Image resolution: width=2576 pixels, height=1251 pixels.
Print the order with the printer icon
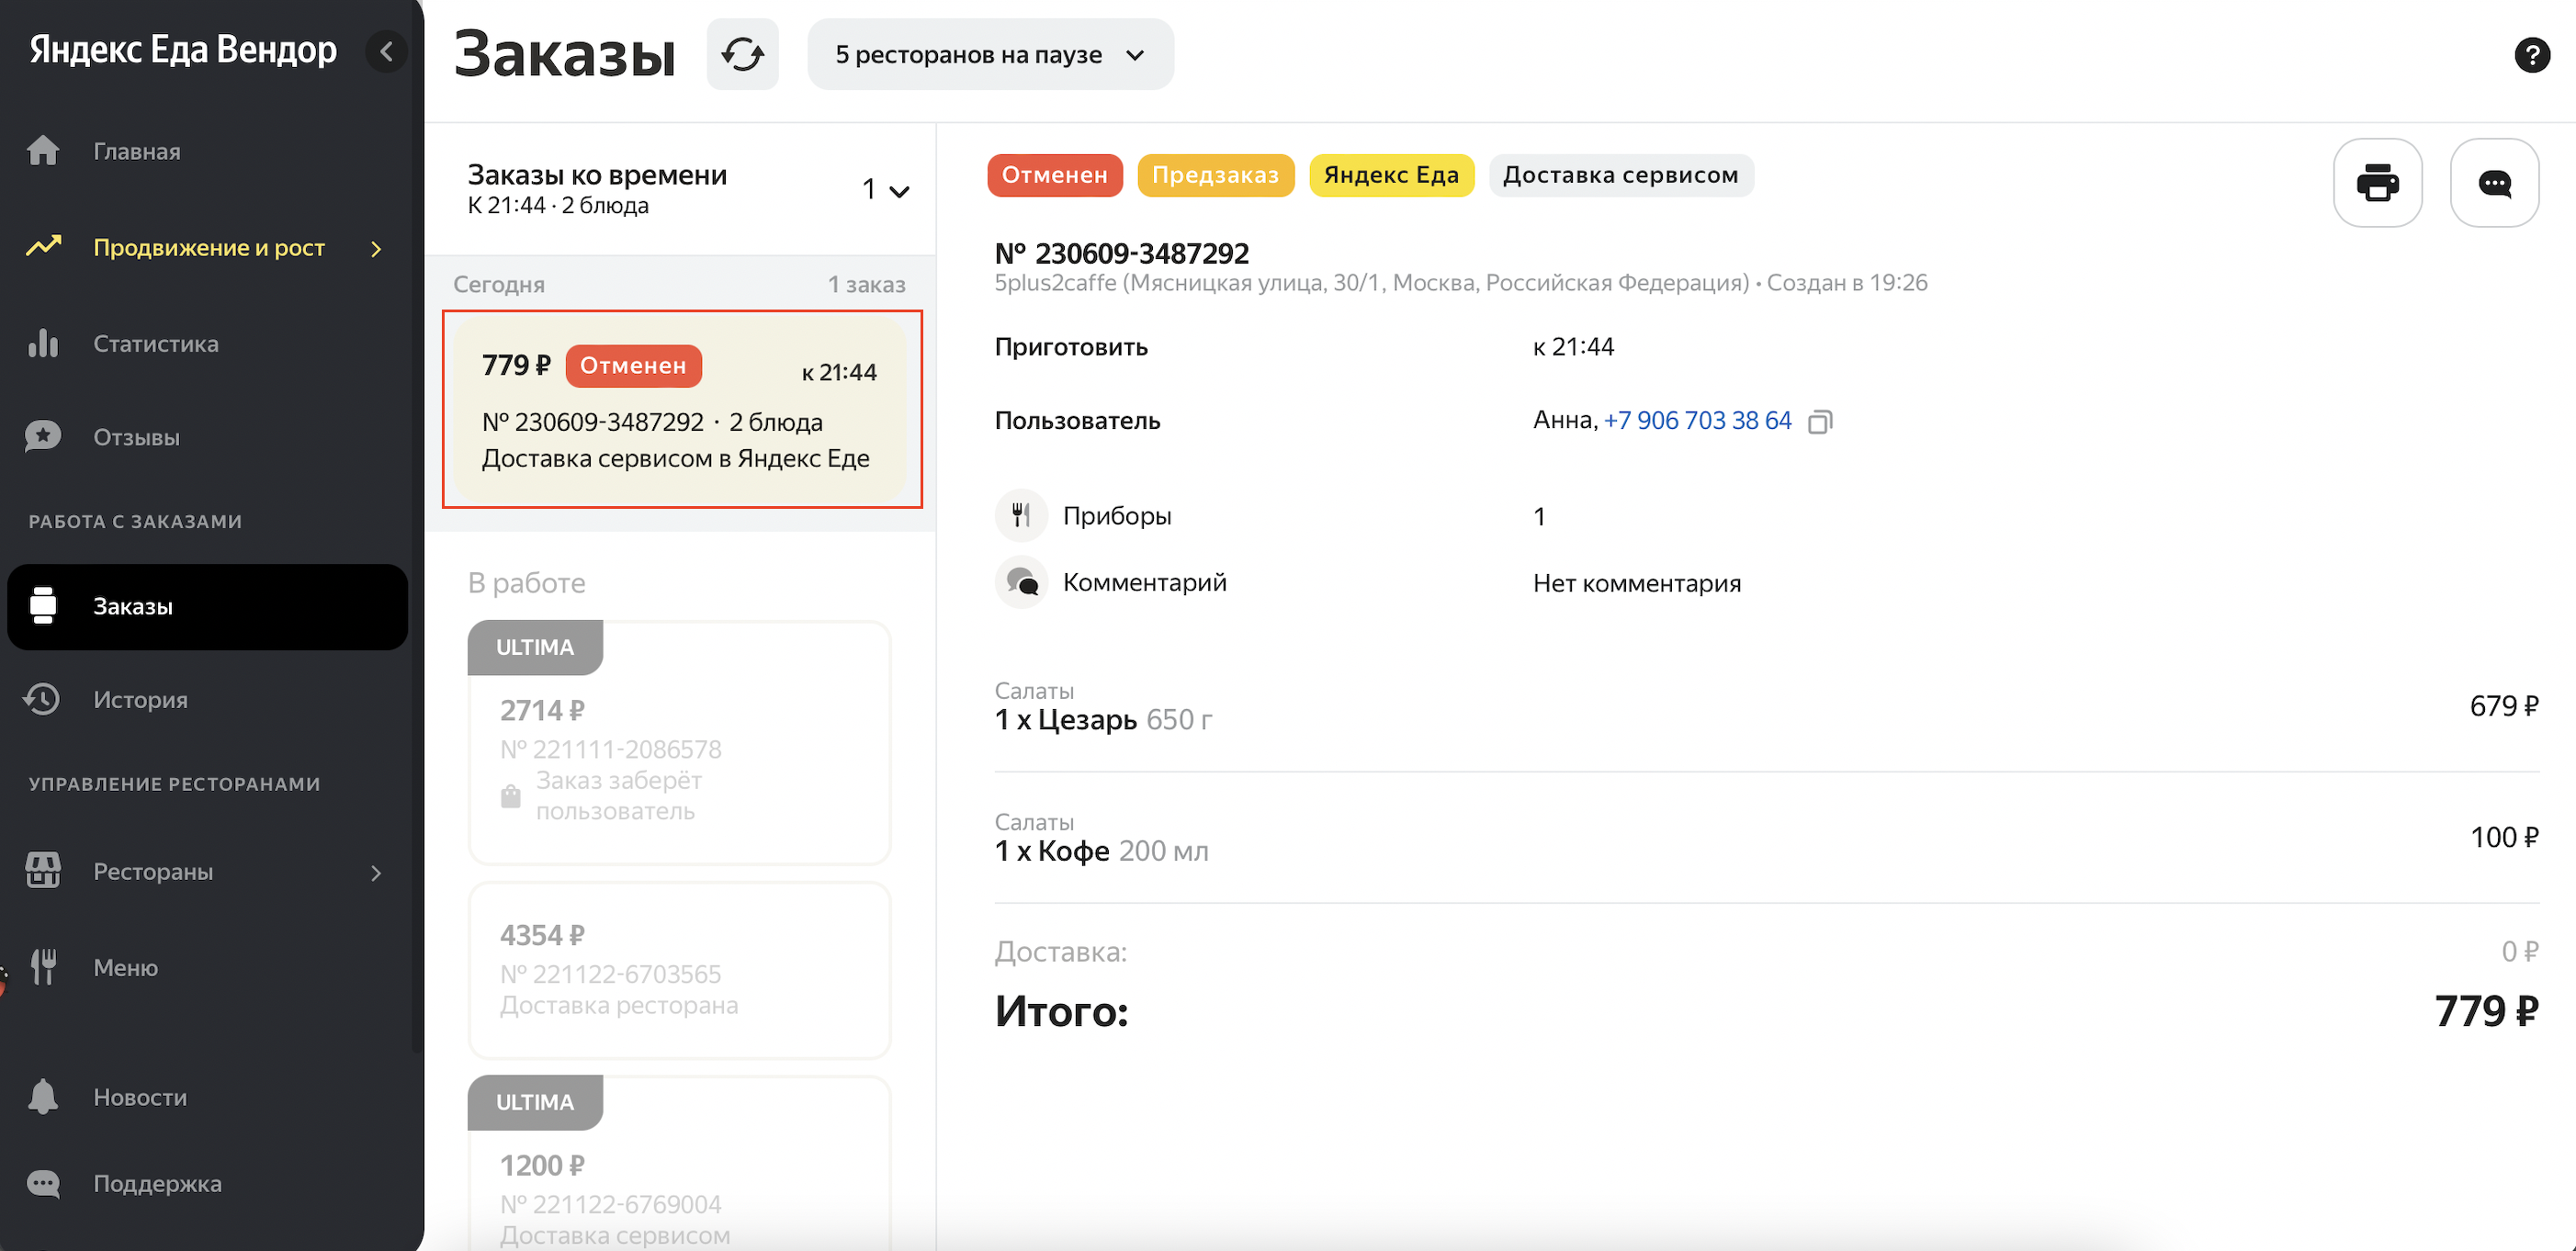[2377, 183]
